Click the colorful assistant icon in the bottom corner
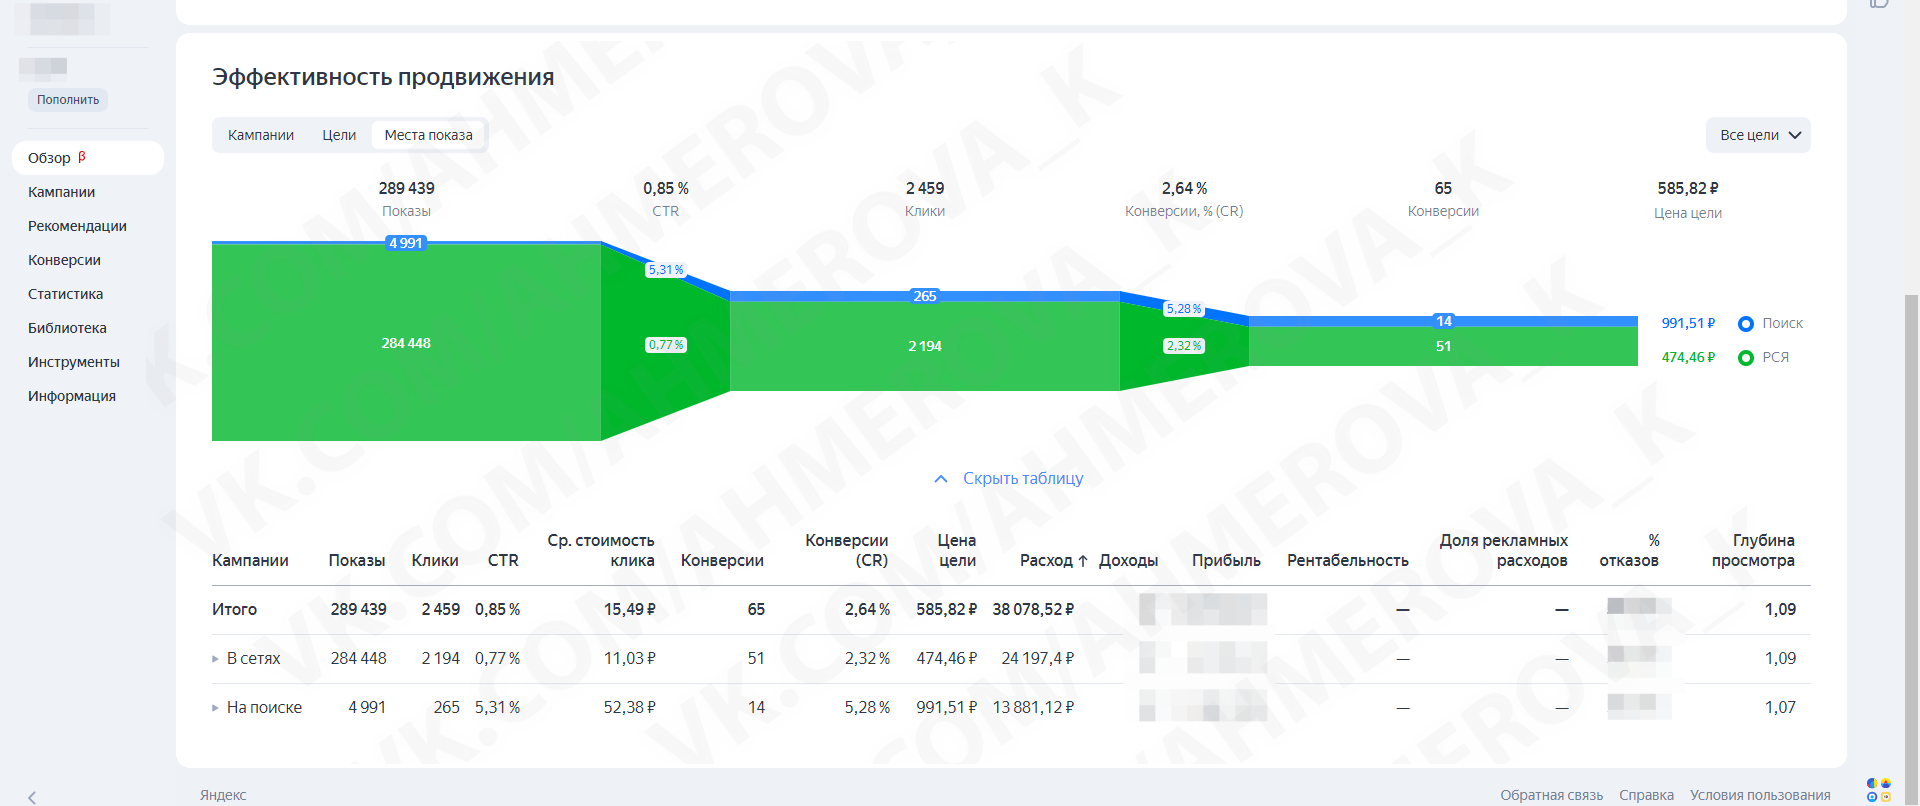Screen dimensions: 1920x806 [x=1879, y=790]
